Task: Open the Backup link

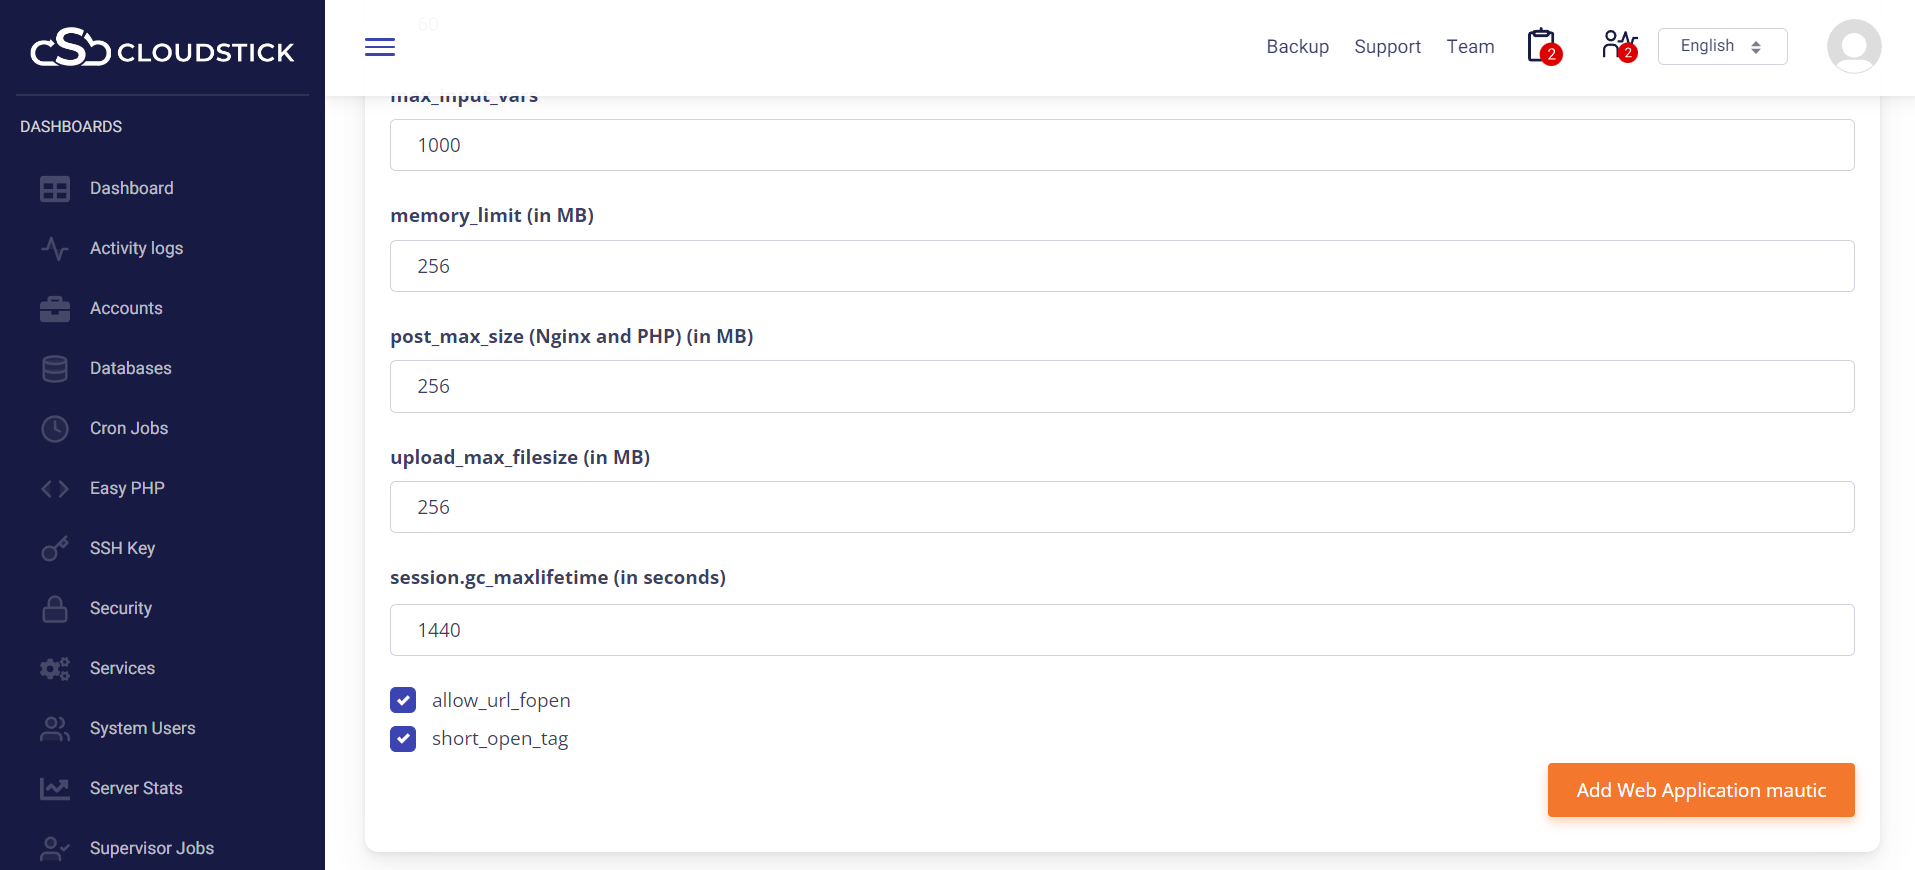Action: (1297, 47)
